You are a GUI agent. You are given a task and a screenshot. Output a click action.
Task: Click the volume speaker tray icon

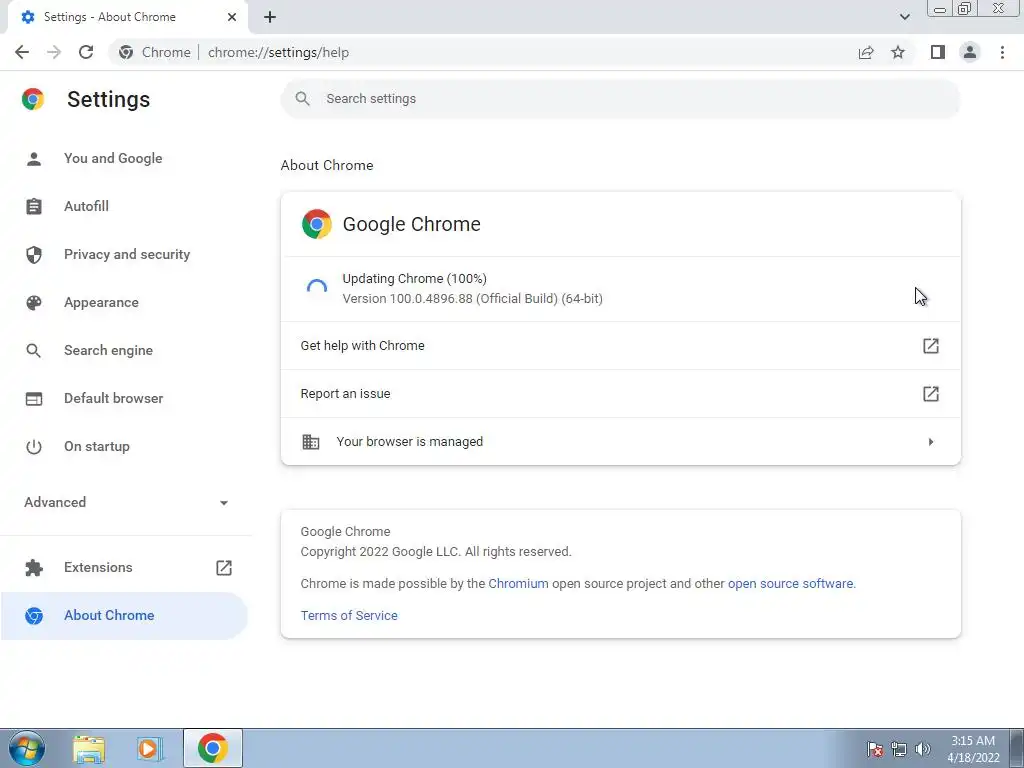click(x=923, y=749)
